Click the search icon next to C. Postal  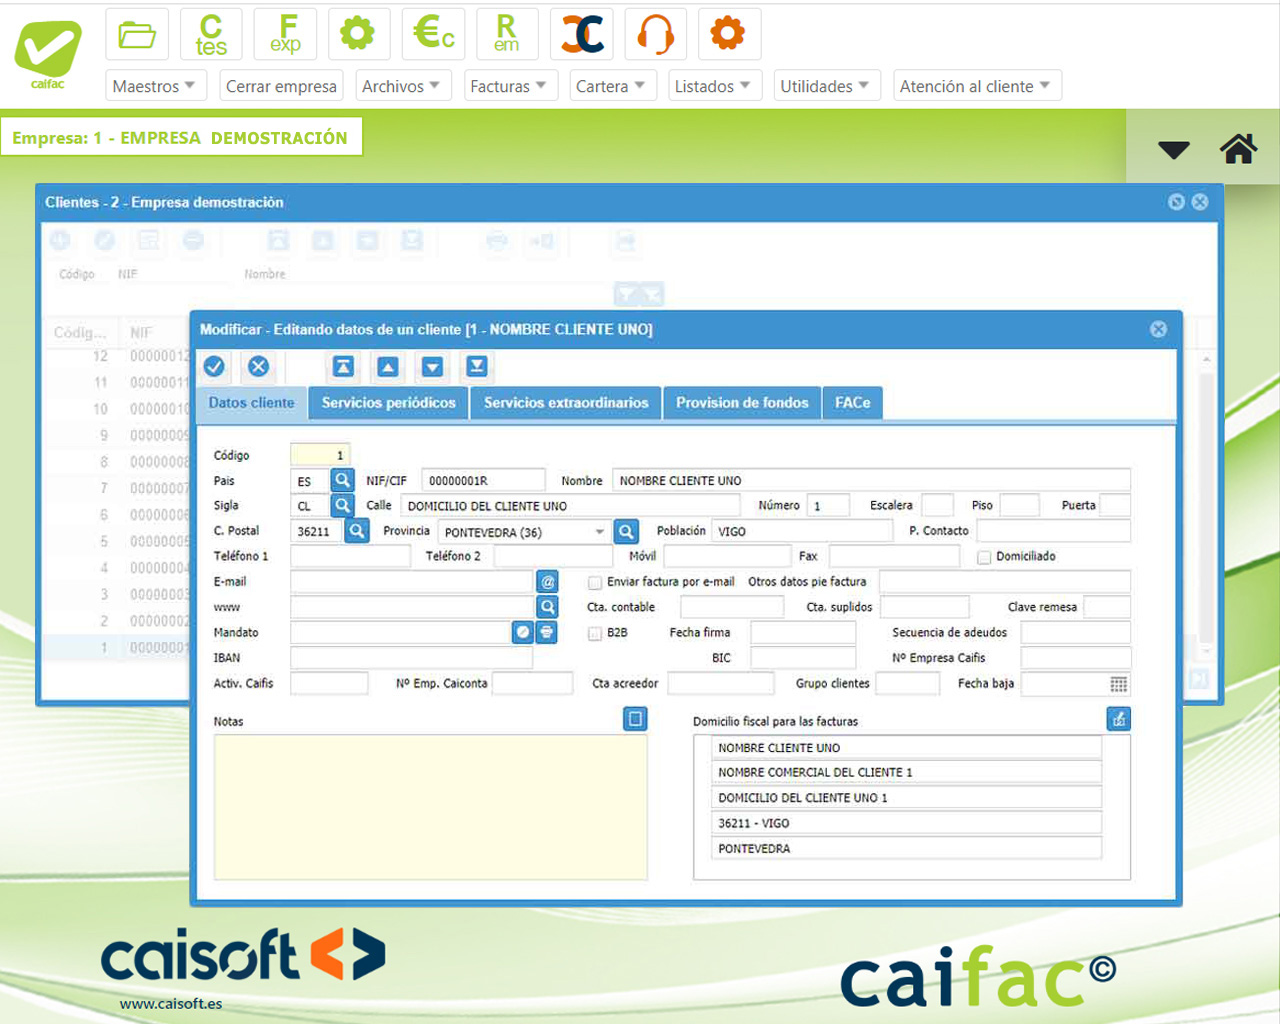357,531
